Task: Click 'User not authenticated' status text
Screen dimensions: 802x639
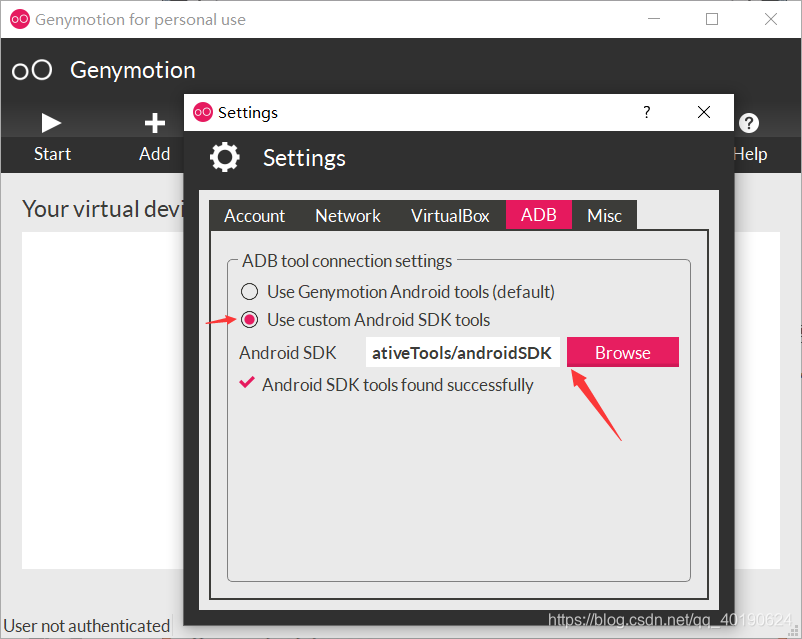Action: [x=86, y=626]
